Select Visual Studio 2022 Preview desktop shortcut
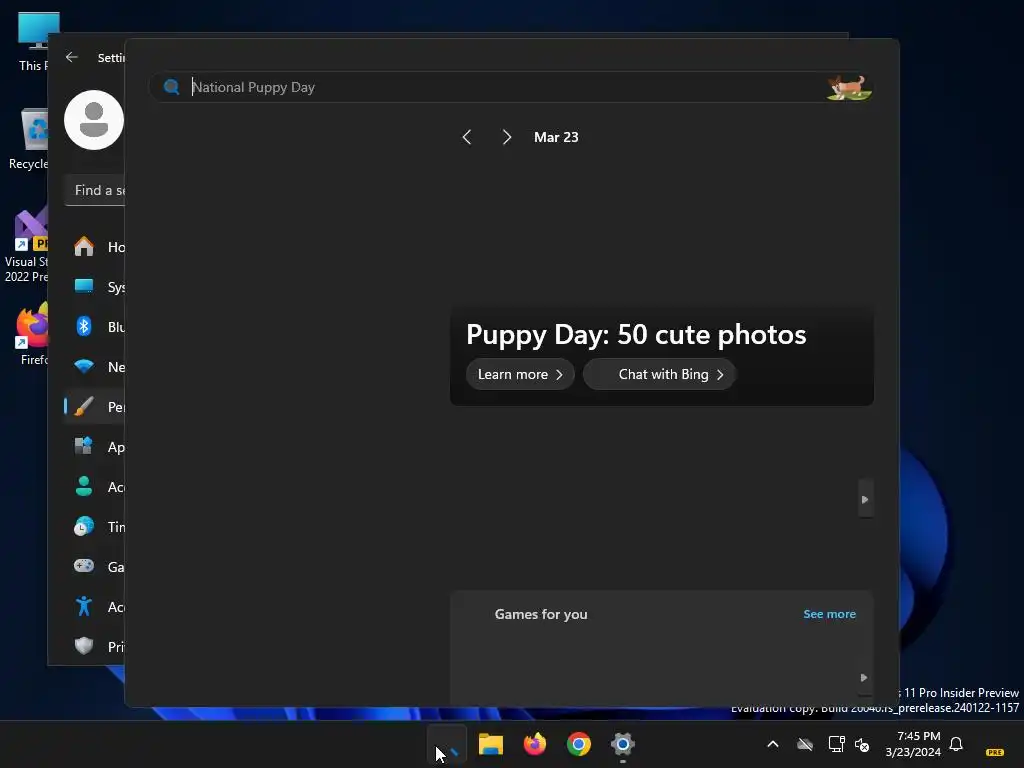Screen dimensions: 1024x768 click(26, 245)
